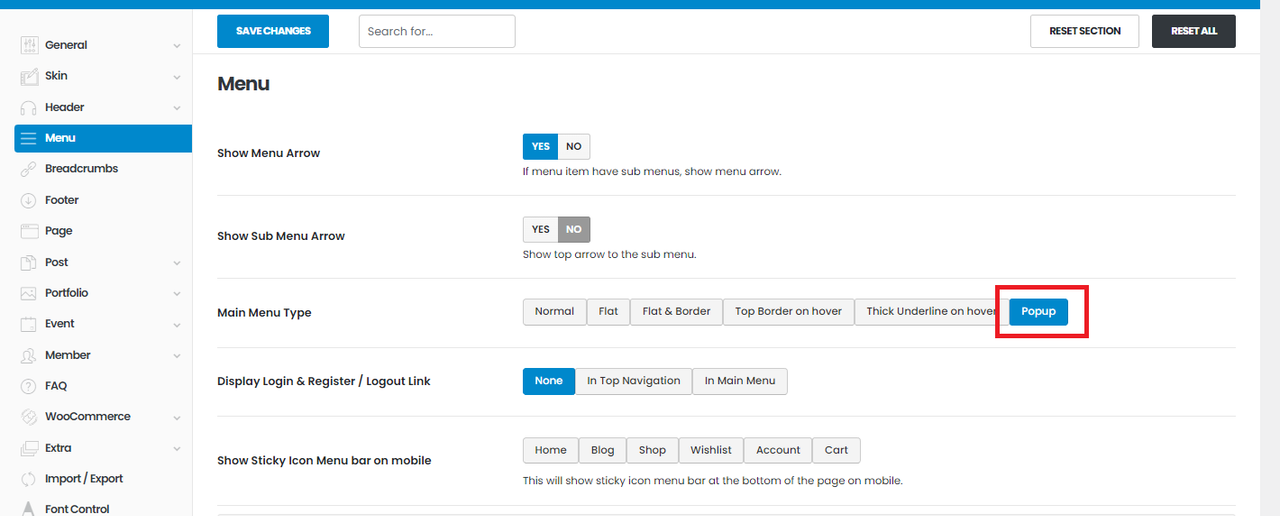
Task: Open the Import / Export section
Action: pyautogui.click(x=103, y=479)
